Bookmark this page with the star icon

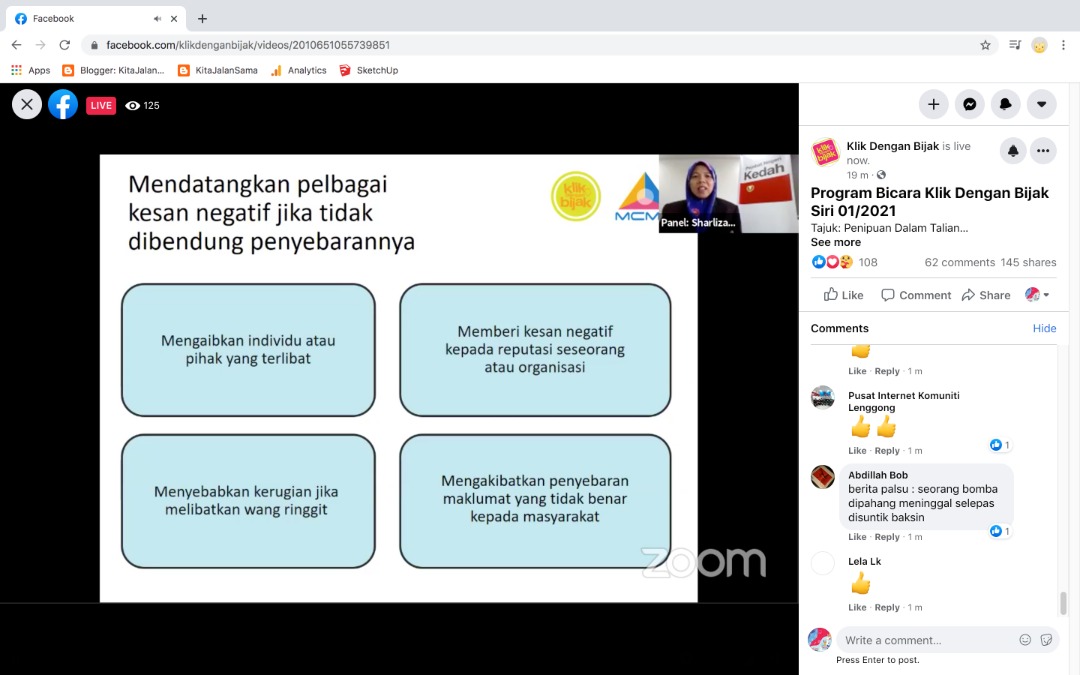pos(985,45)
